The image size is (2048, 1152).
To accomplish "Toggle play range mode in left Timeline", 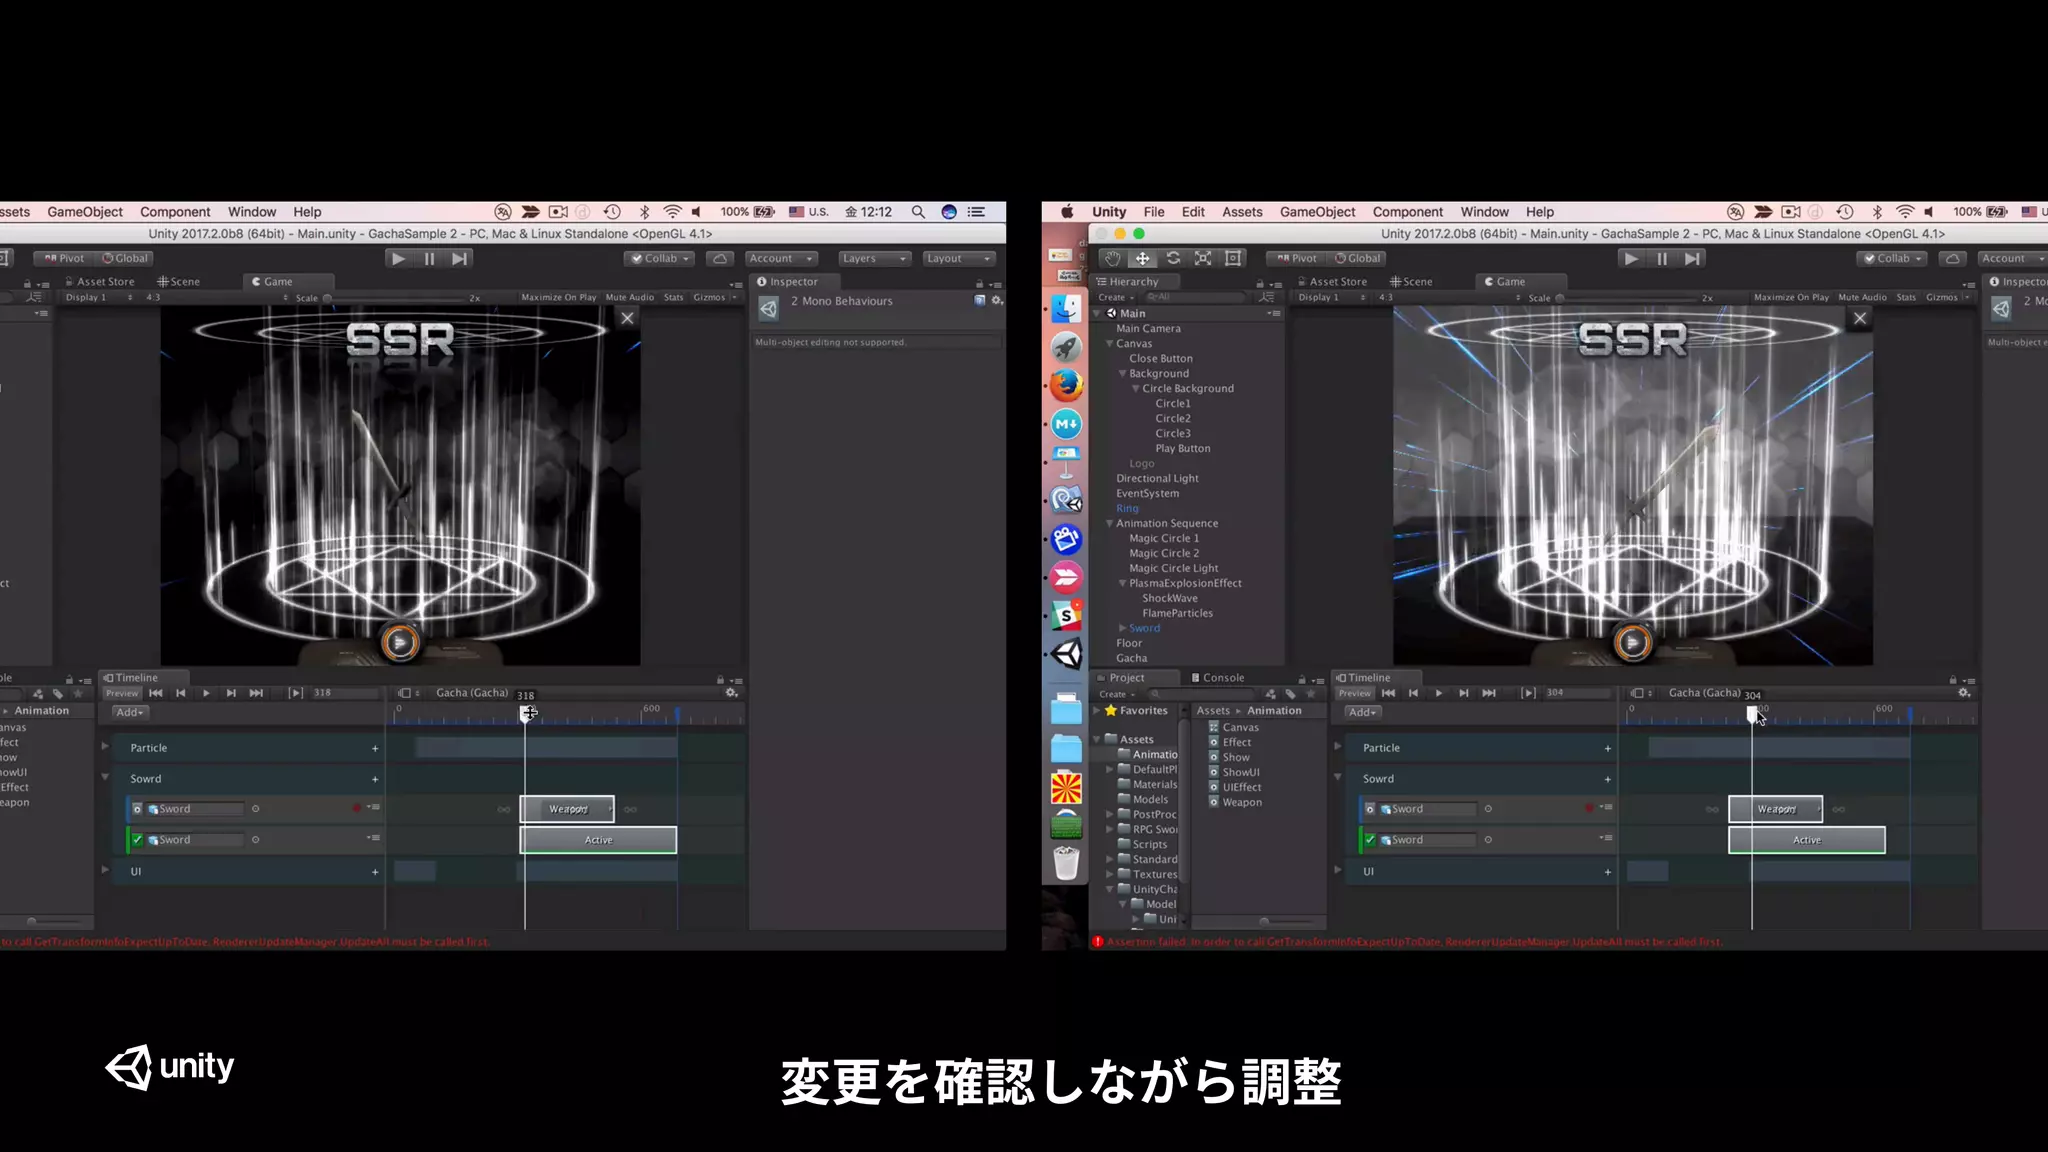I will (296, 693).
